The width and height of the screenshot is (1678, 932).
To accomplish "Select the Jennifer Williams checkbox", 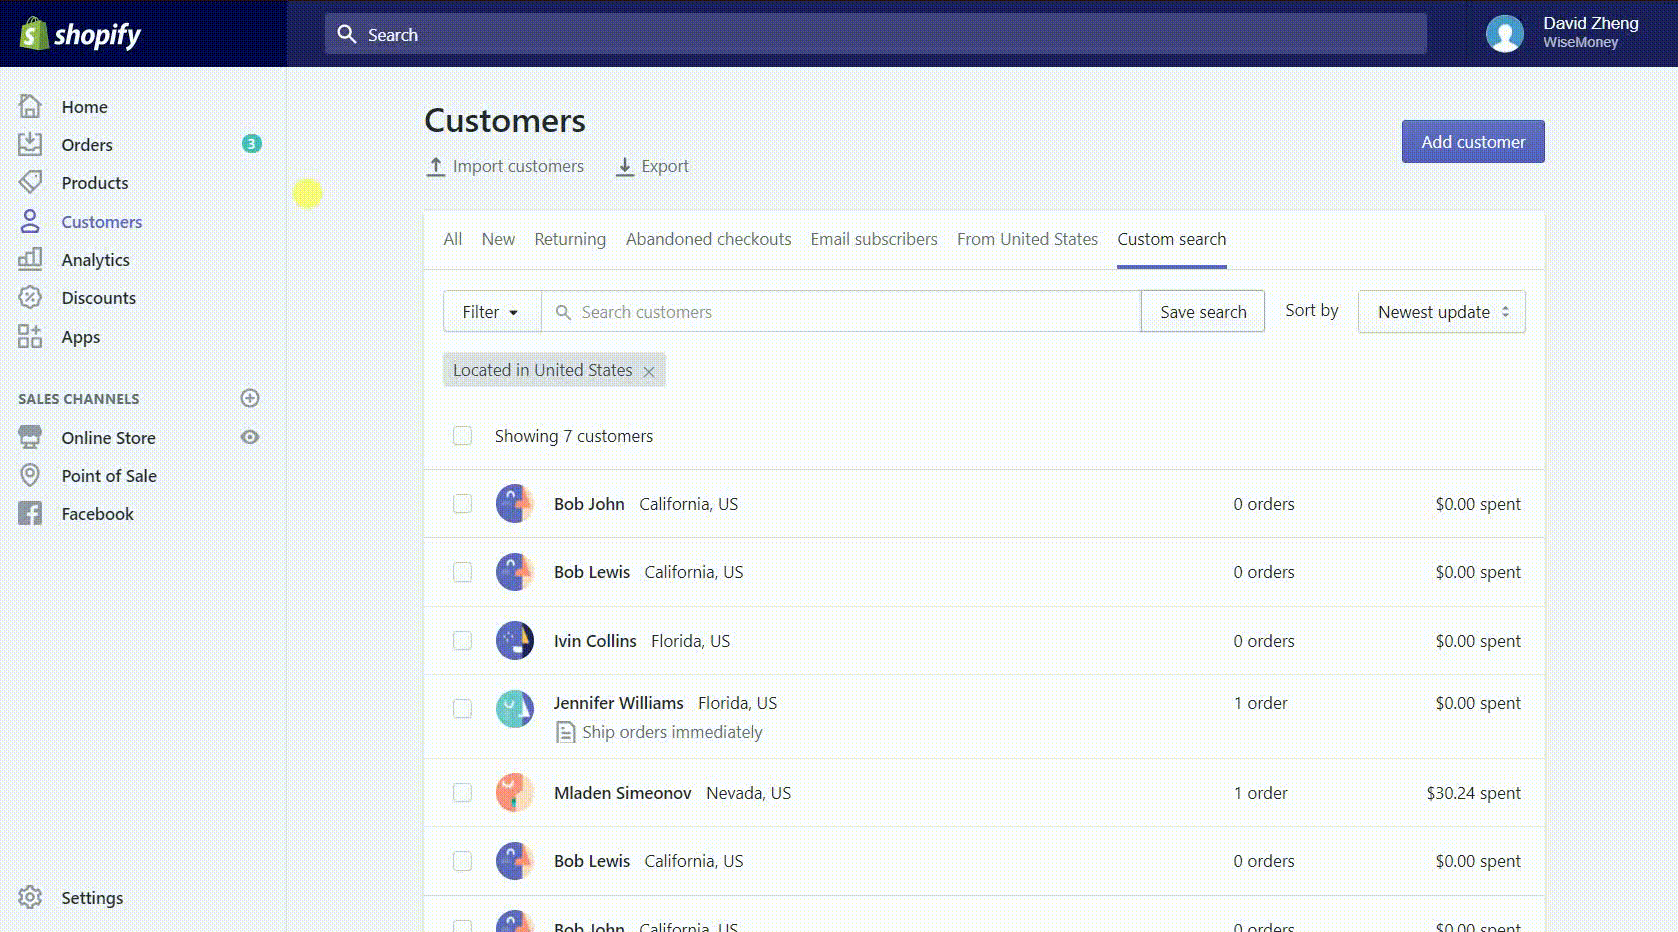I will (x=462, y=708).
